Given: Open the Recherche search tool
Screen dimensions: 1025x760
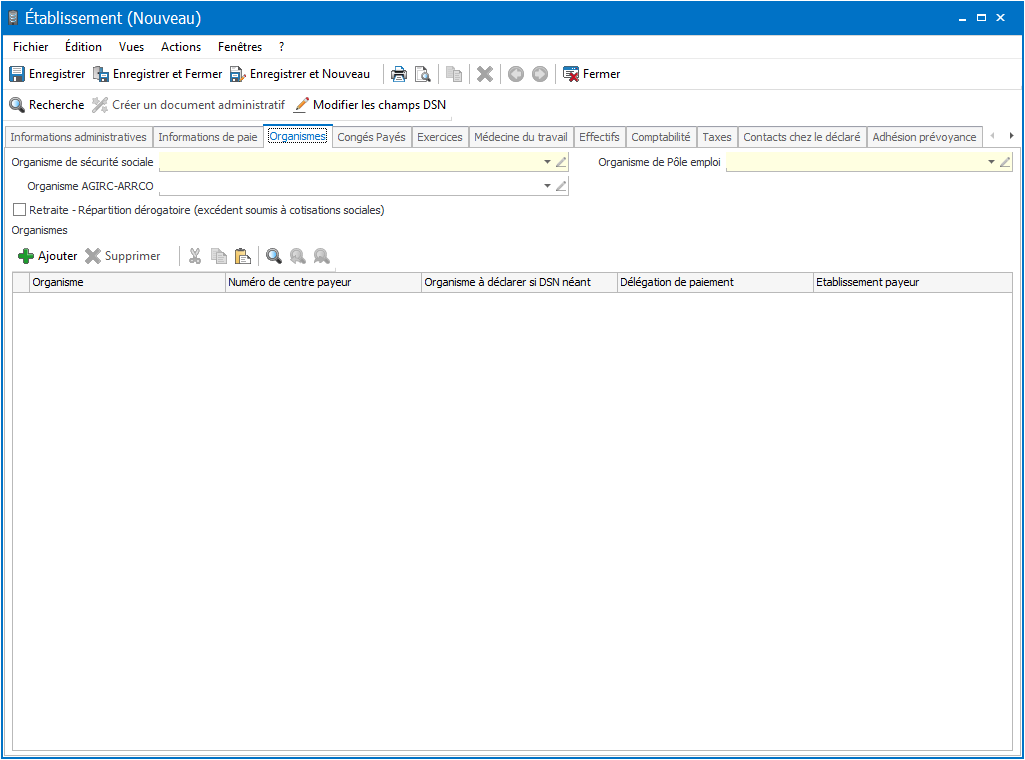Looking at the screenshot, I should 46,105.
